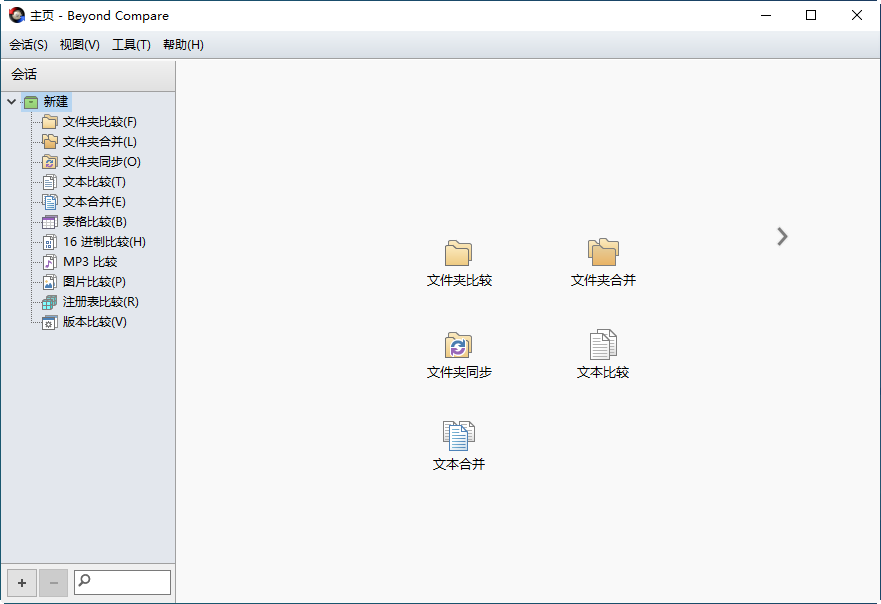
Task: Open 文本合并 large icon in main area
Action: (x=458, y=436)
